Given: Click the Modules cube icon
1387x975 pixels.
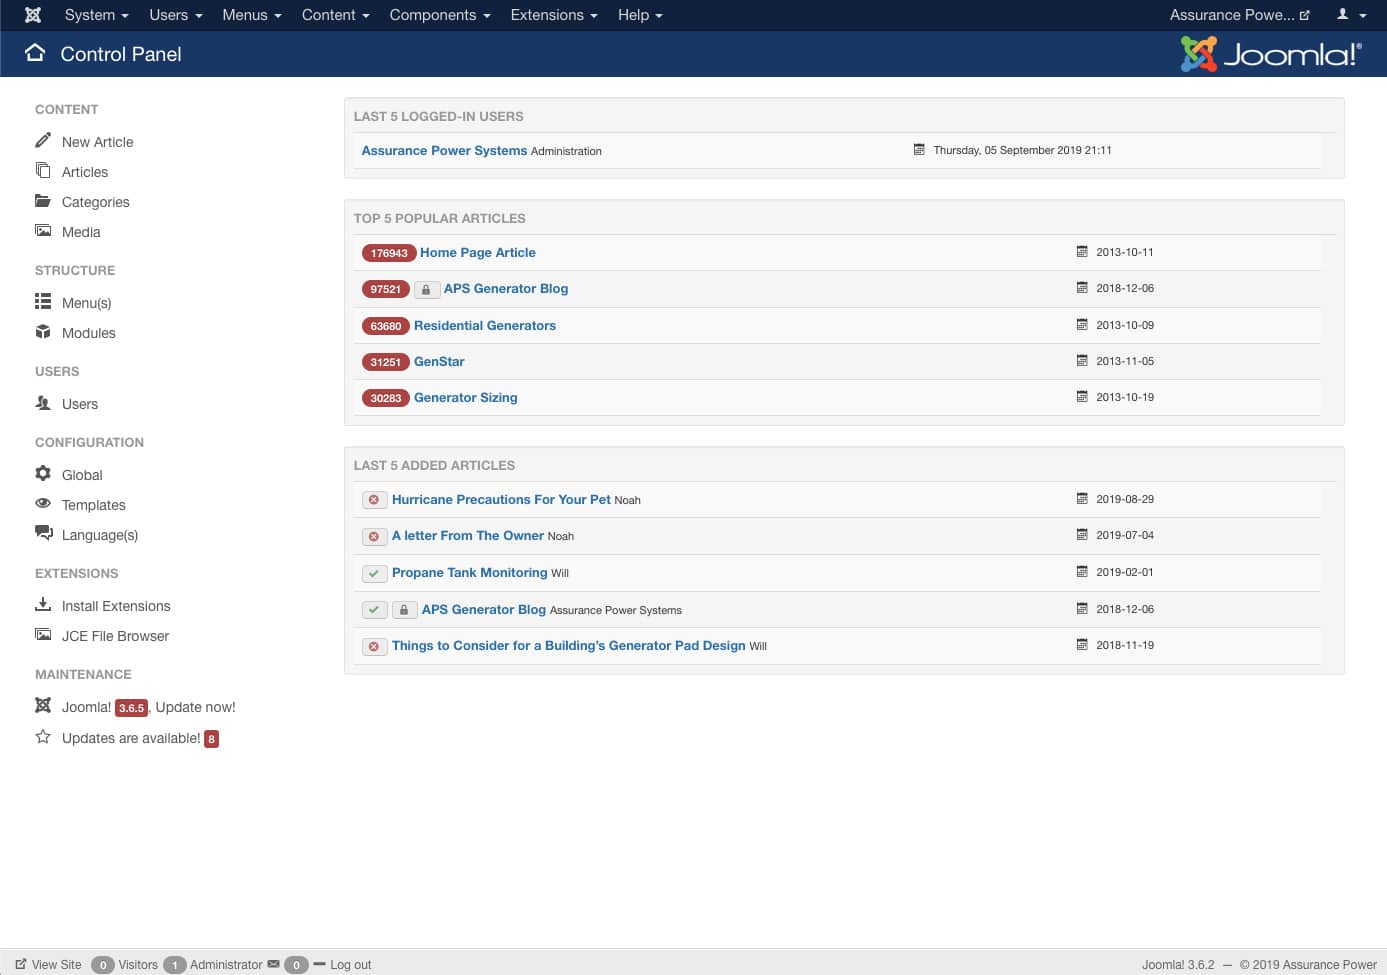Looking at the screenshot, I should tap(43, 331).
